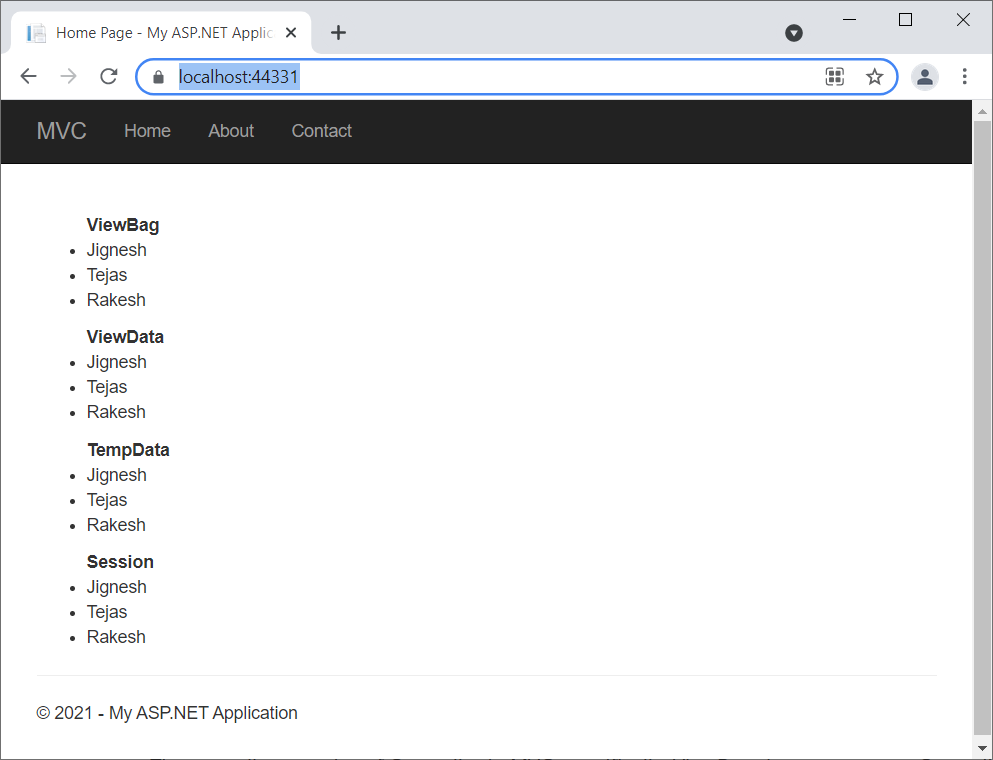Click the localhost:44331 address bar

pos(517,77)
